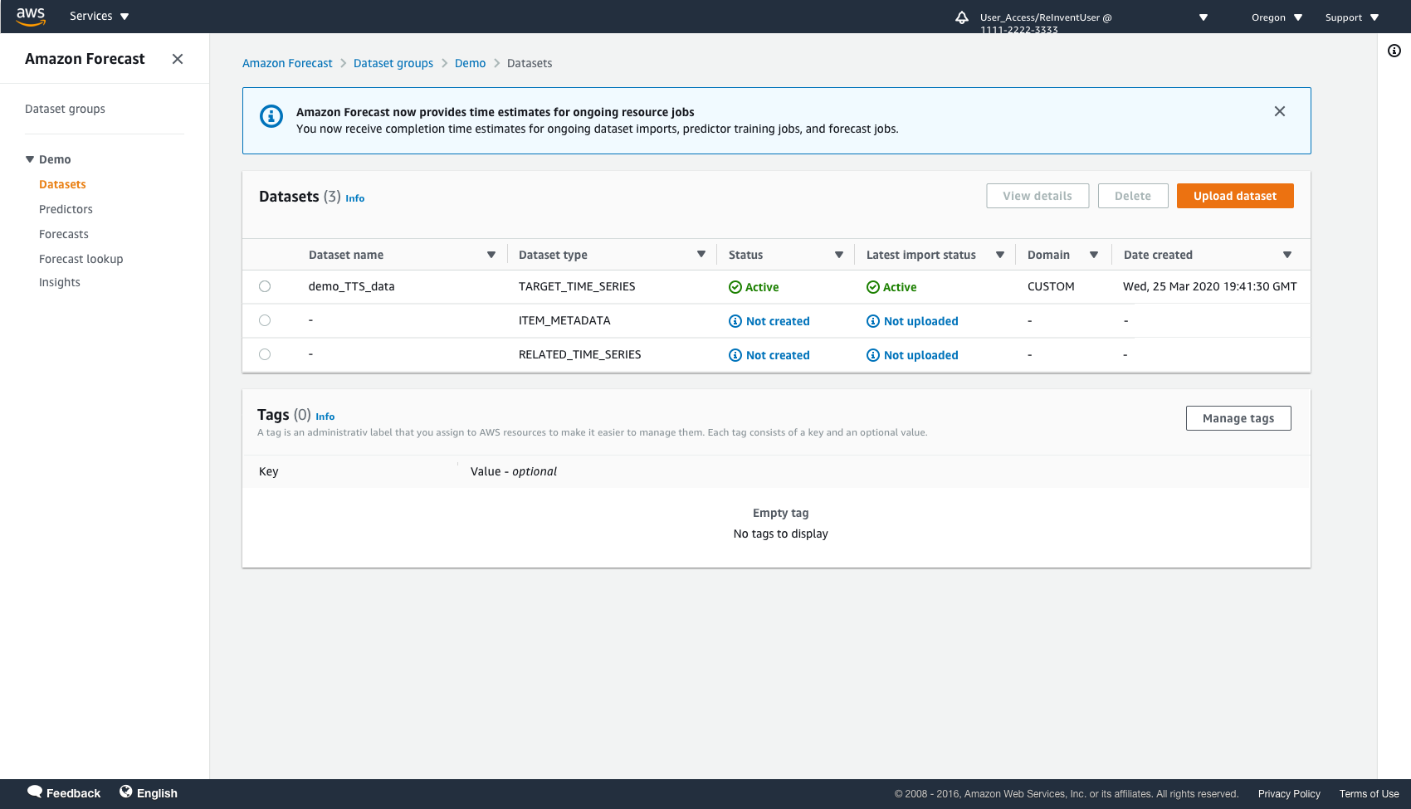Sort by the Status column arrow
The height and width of the screenshot is (809, 1411).
(x=839, y=255)
